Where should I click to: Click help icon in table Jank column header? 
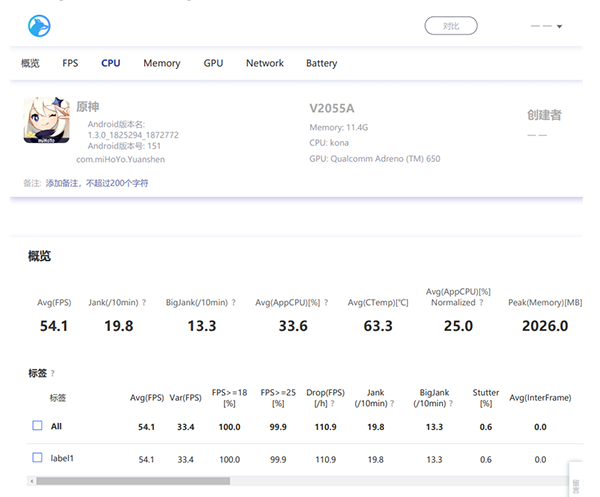coord(391,404)
